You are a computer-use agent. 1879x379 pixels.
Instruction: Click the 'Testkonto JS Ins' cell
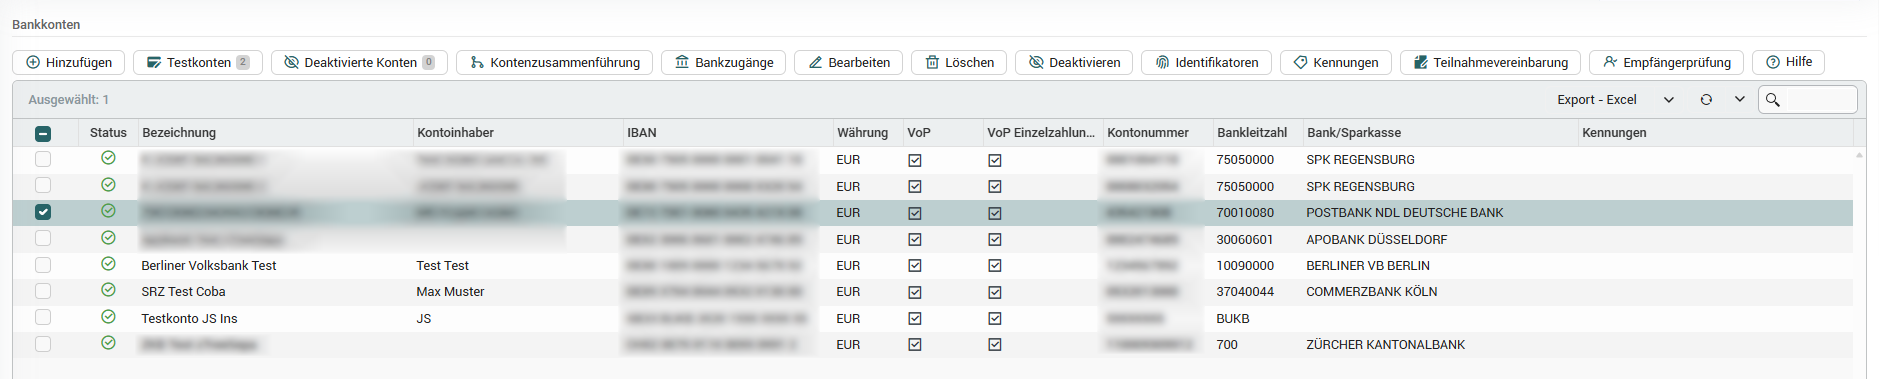coord(189,319)
